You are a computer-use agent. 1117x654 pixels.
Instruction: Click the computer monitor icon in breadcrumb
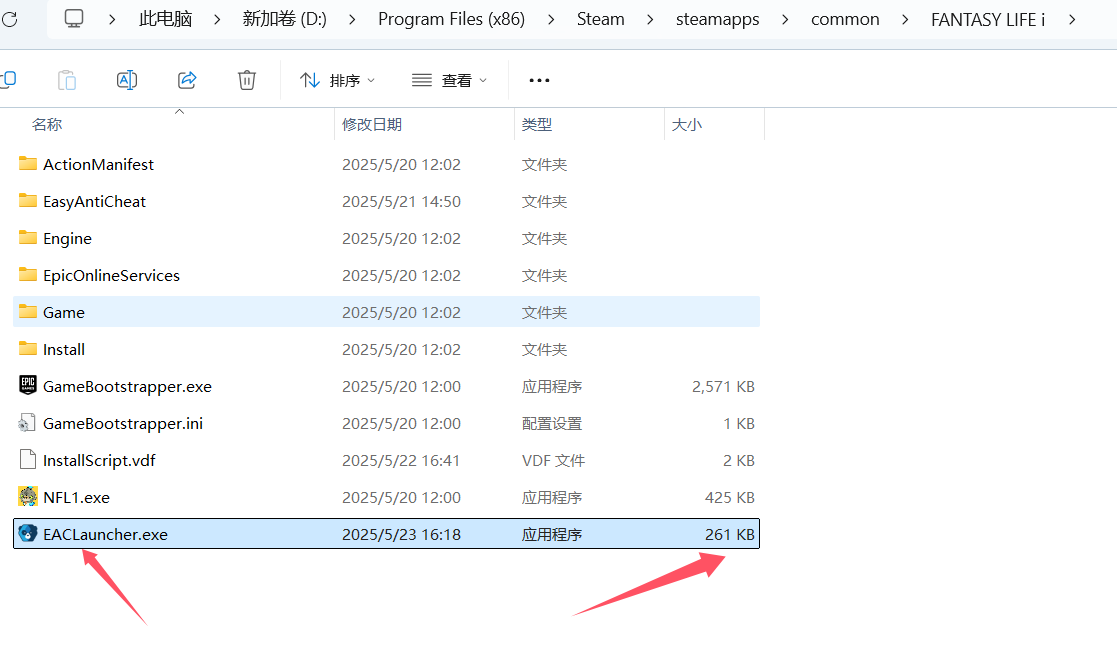tap(74, 19)
